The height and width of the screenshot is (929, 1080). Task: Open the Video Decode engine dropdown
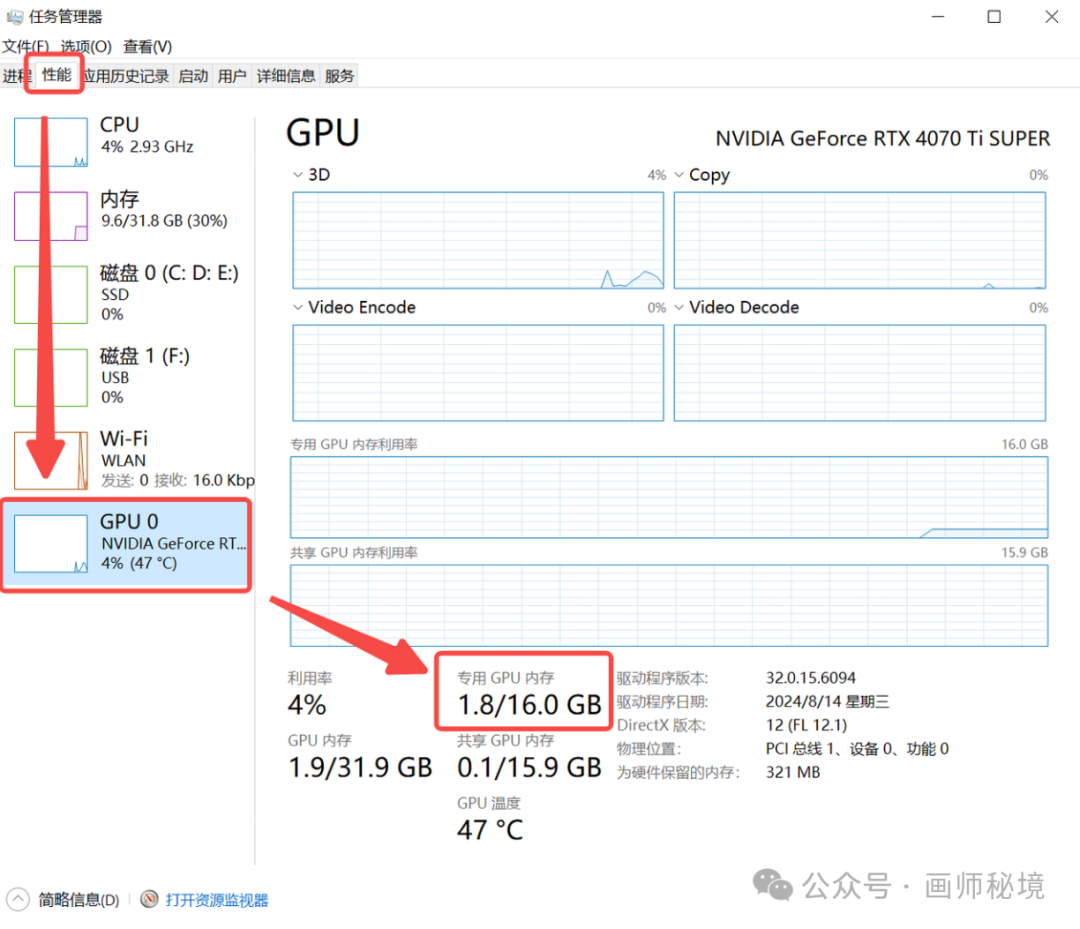pyautogui.click(x=679, y=307)
